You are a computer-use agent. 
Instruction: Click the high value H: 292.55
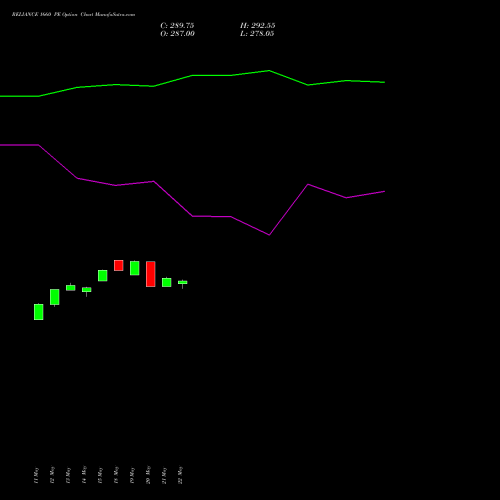[x=258, y=26]
